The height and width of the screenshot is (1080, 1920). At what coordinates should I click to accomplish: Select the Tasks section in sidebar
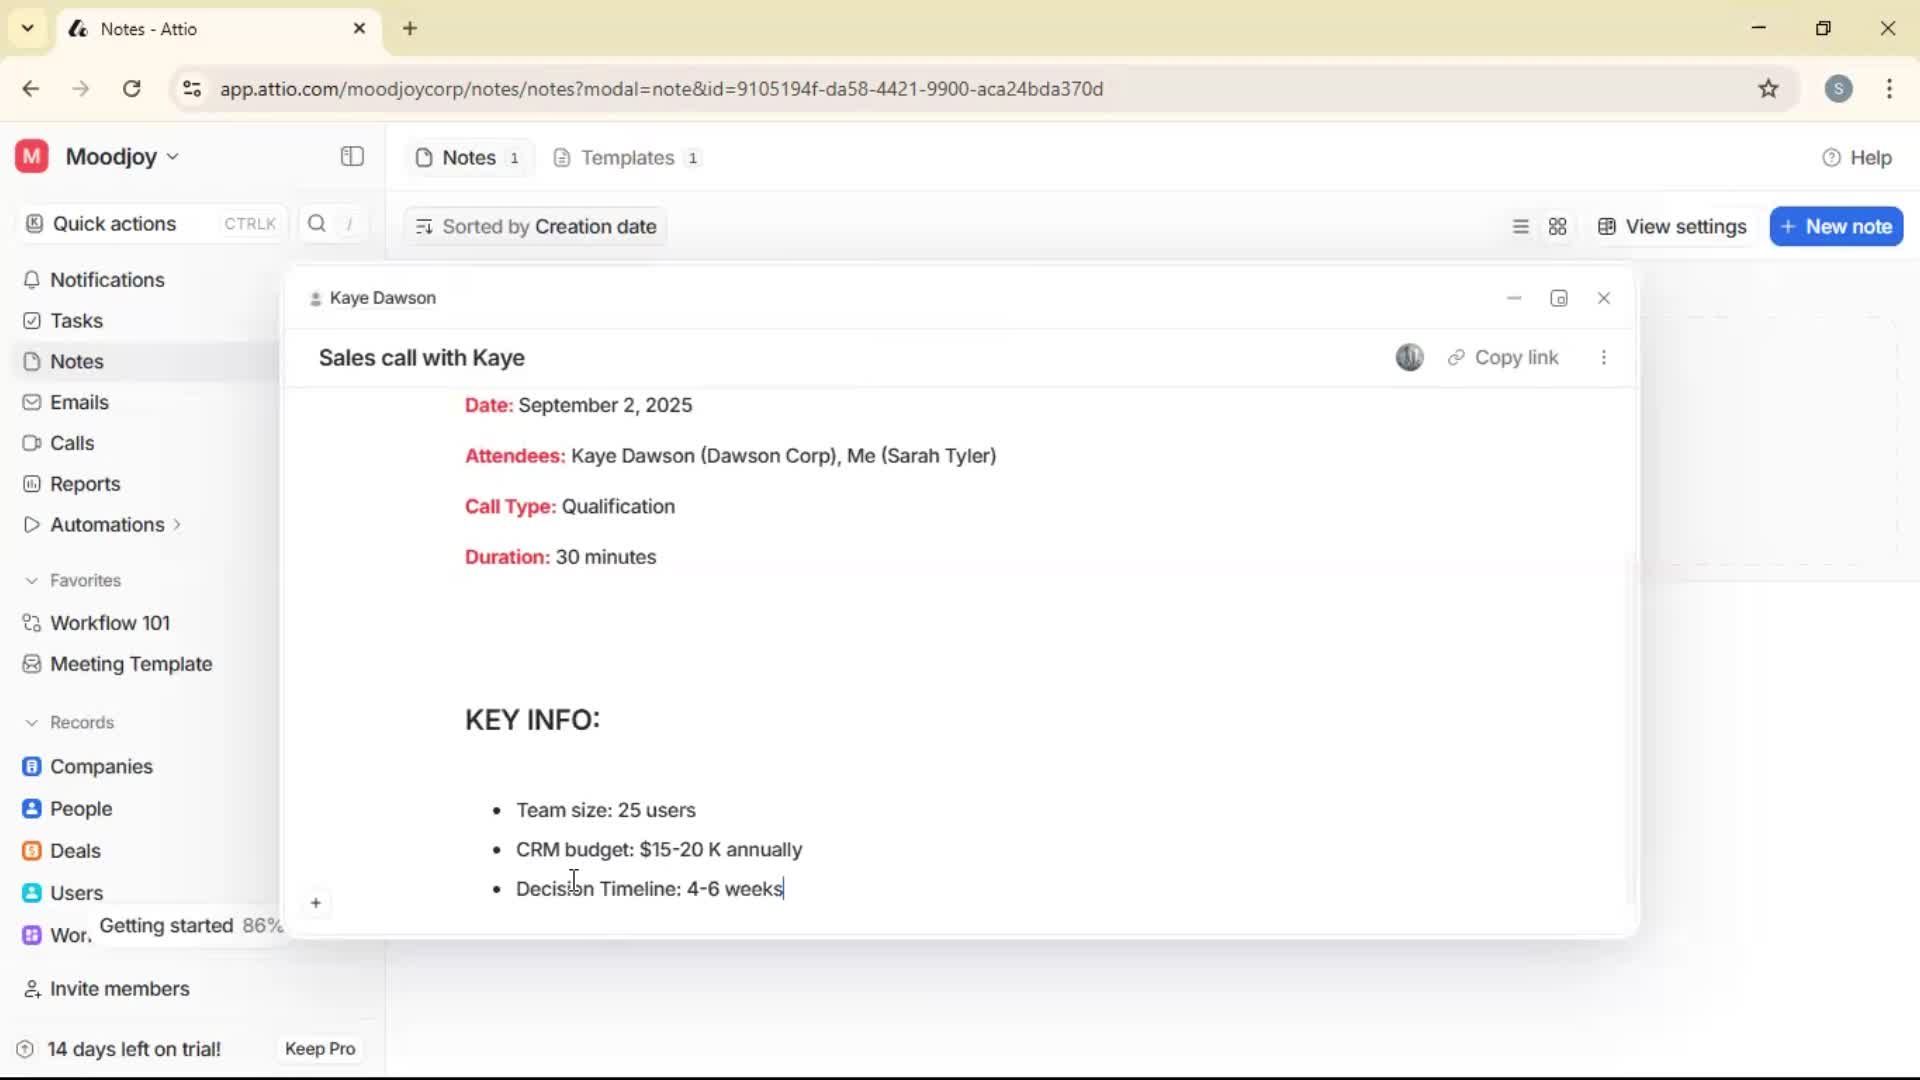pyautogui.click(x=75, y=320)
